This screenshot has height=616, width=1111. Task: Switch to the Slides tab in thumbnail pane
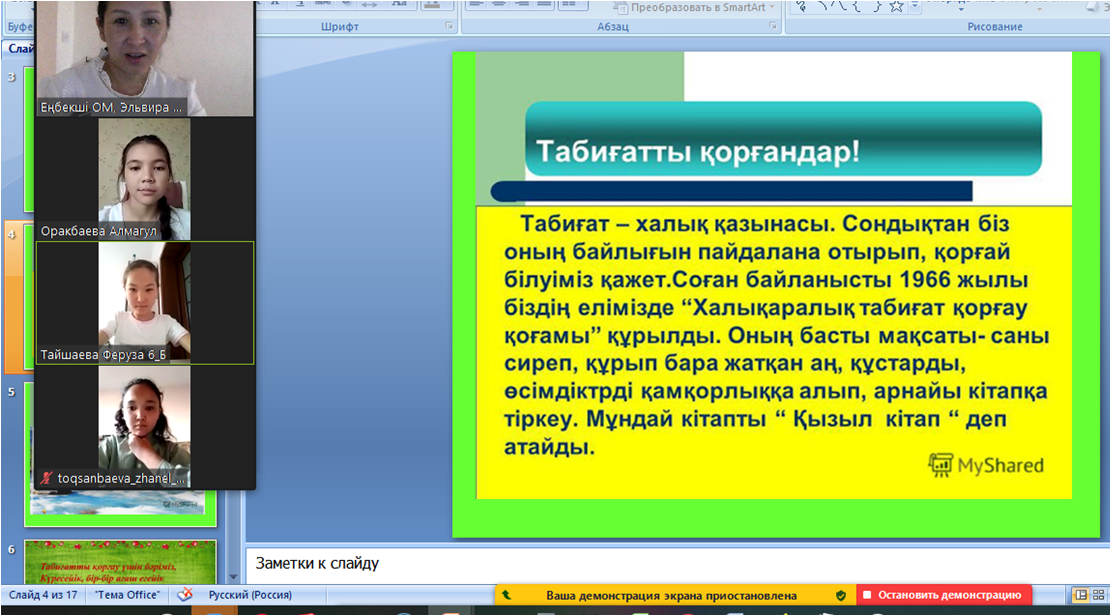tap(18, 48)
